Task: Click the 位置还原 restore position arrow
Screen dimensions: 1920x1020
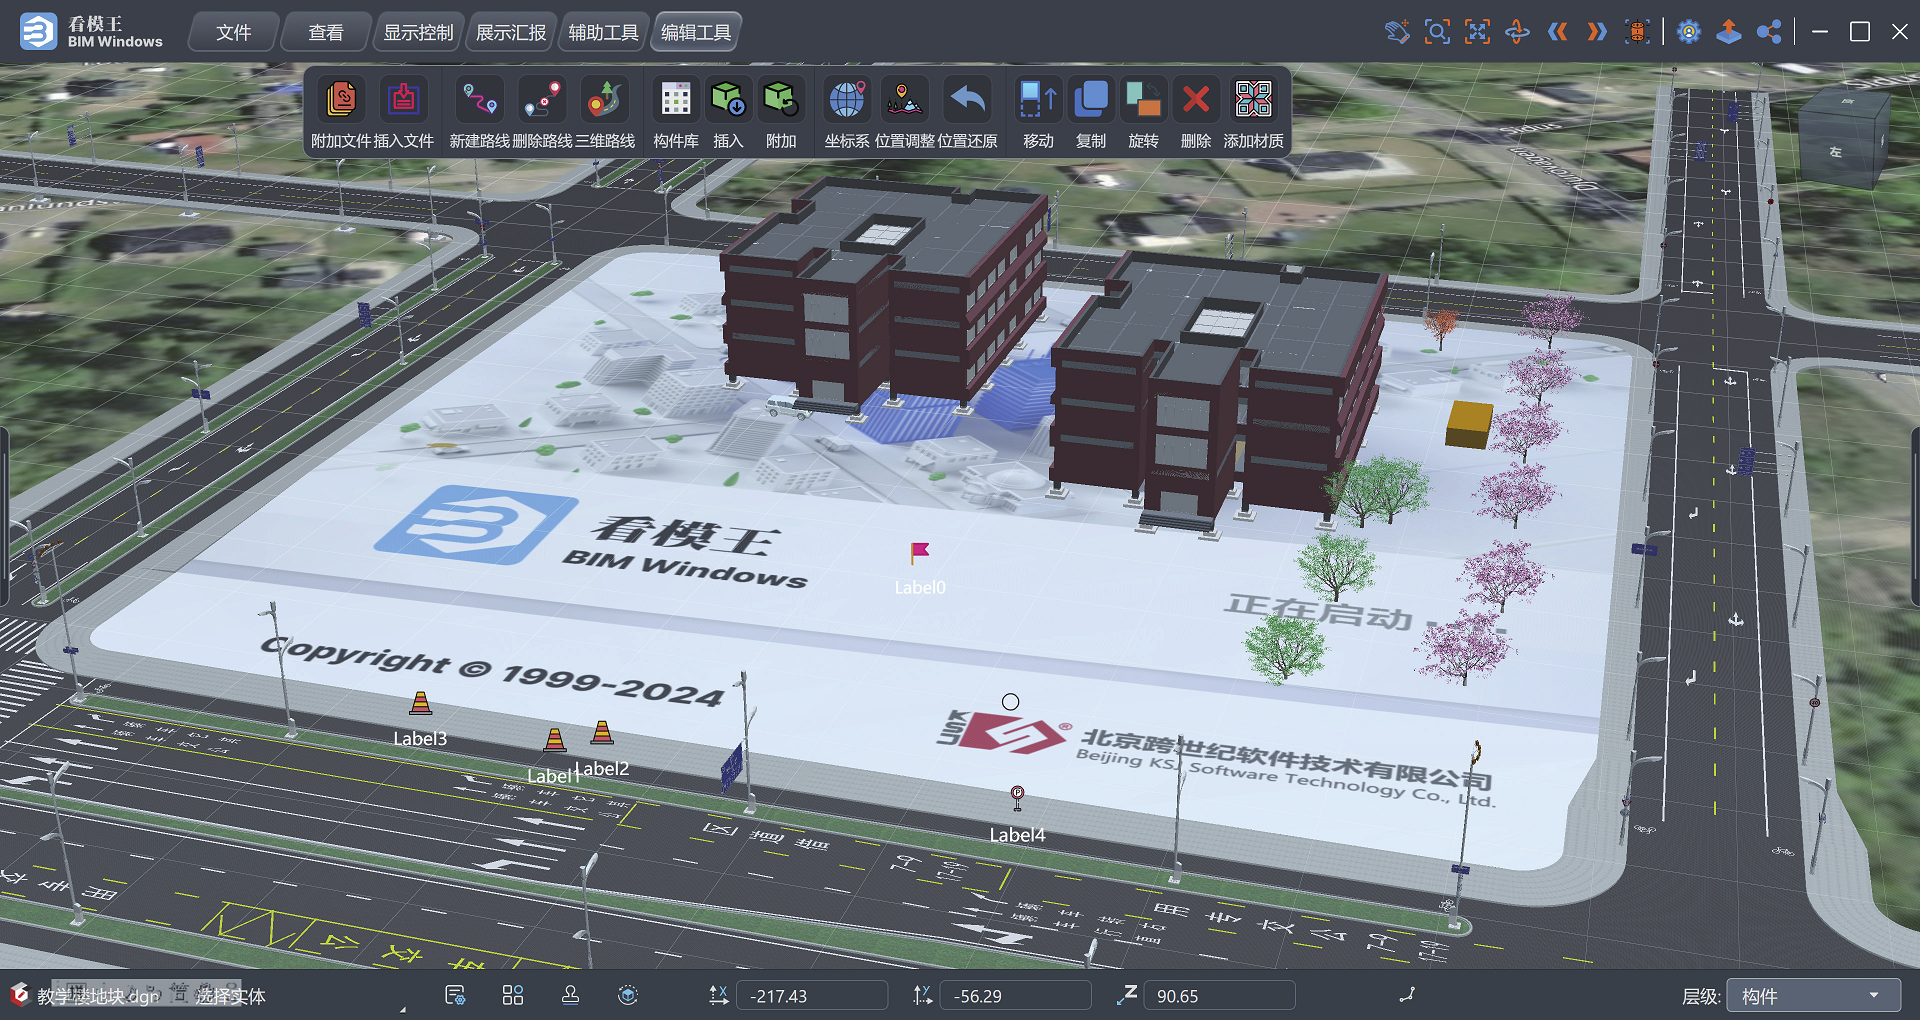Action: [x=967, y=100]
